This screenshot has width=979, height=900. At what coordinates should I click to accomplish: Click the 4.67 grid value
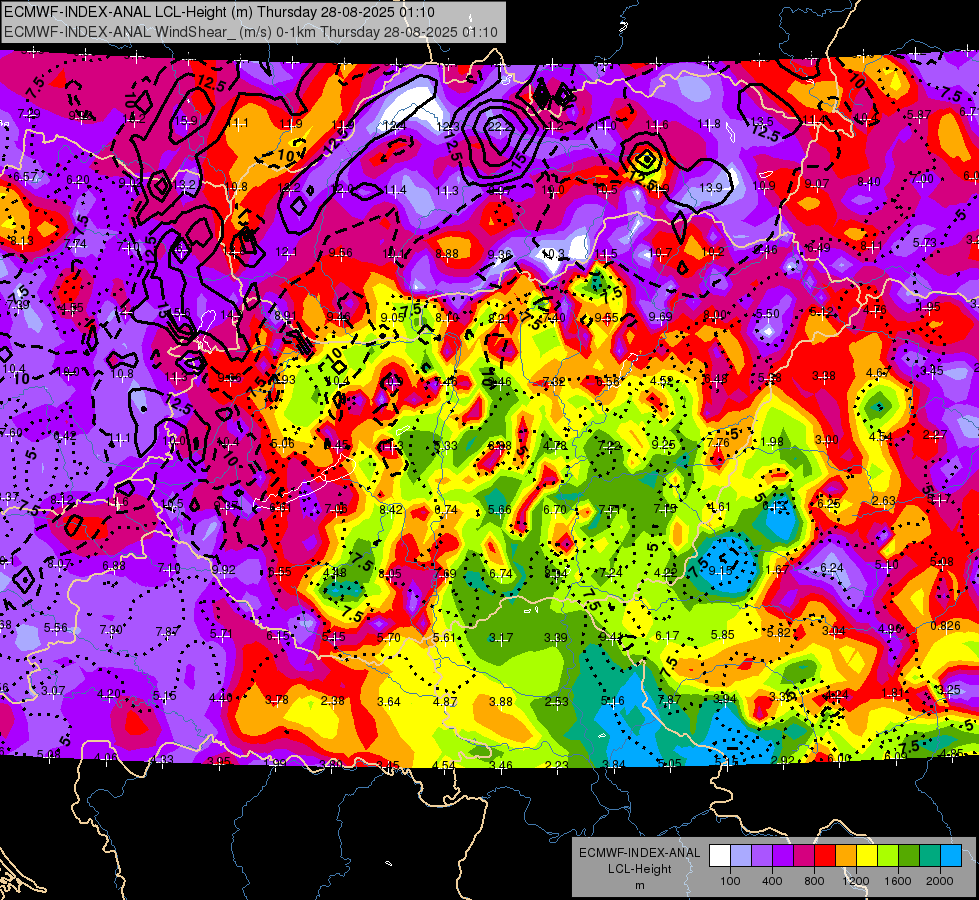878,373
